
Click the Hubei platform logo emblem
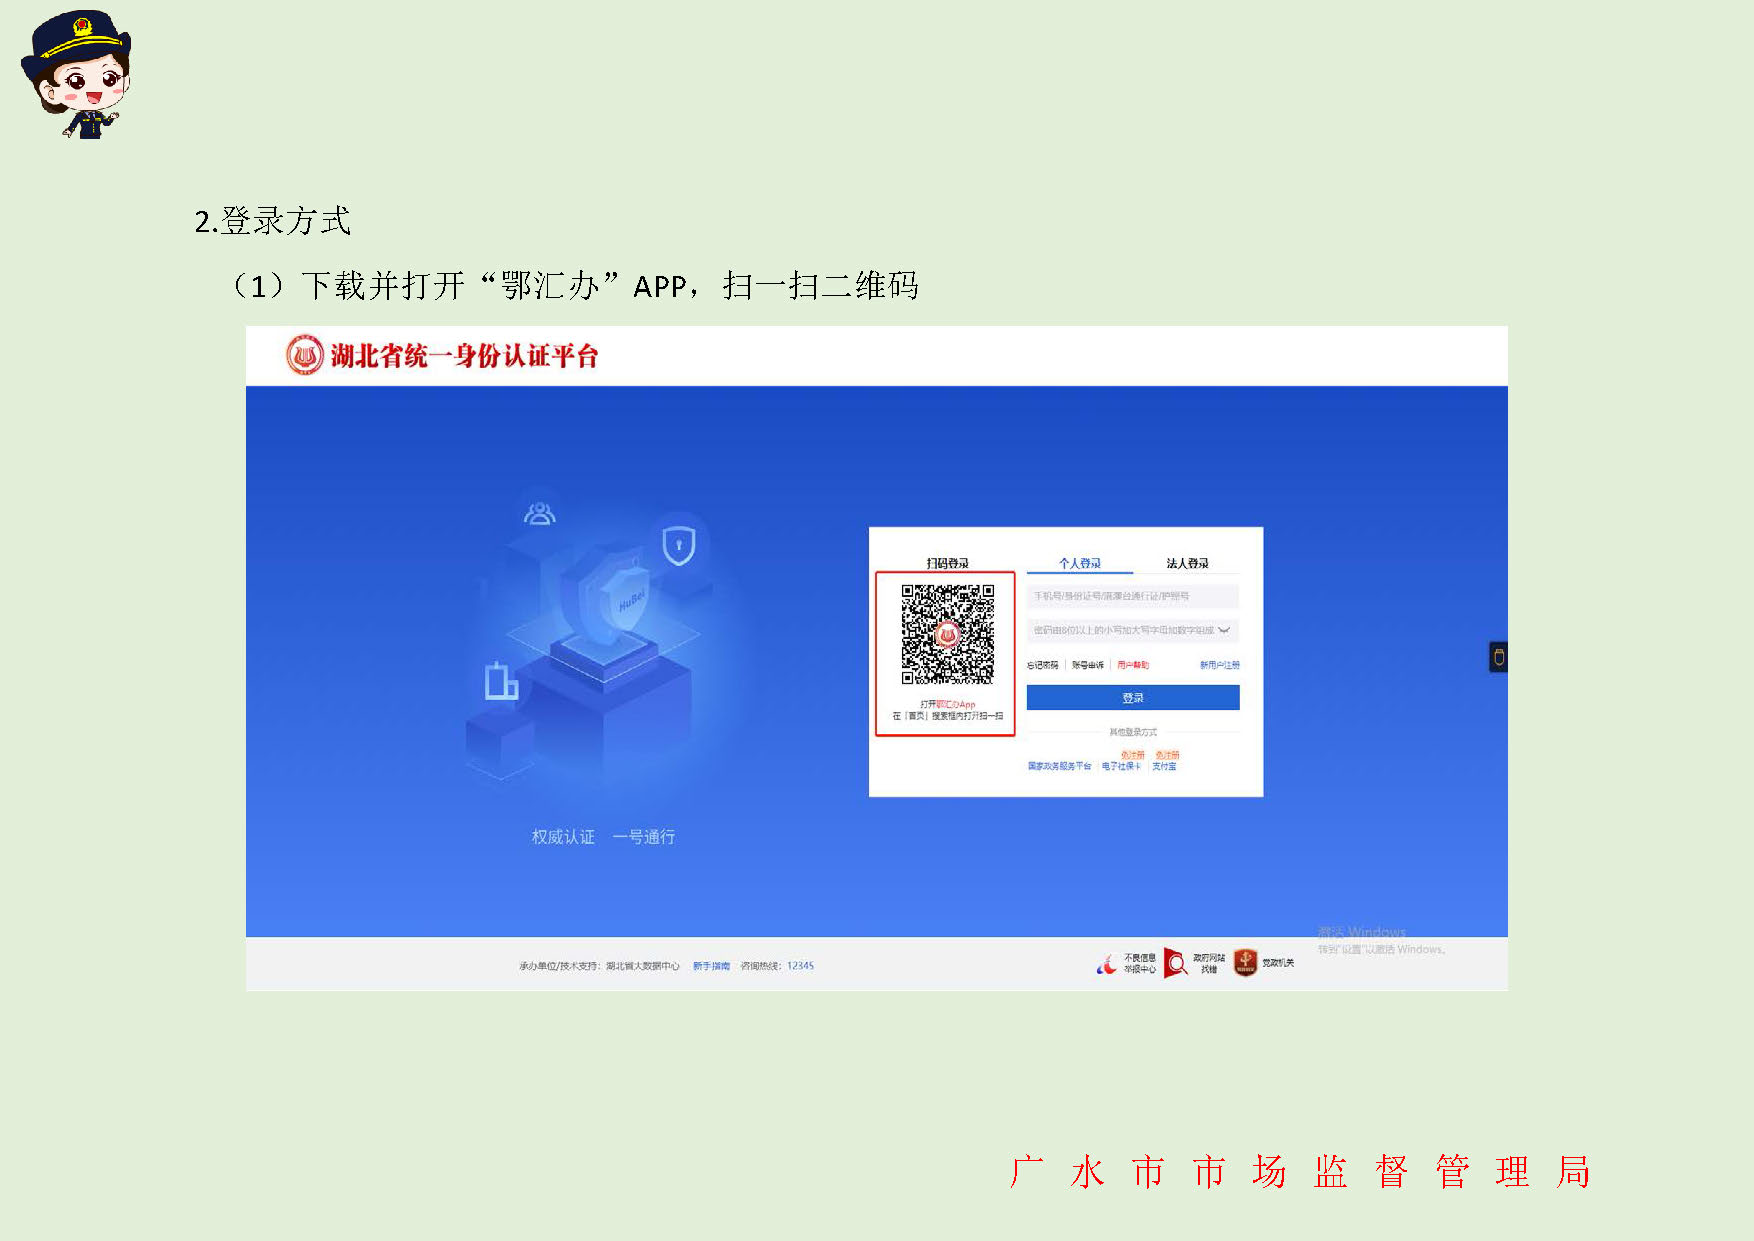click(304, 355)
